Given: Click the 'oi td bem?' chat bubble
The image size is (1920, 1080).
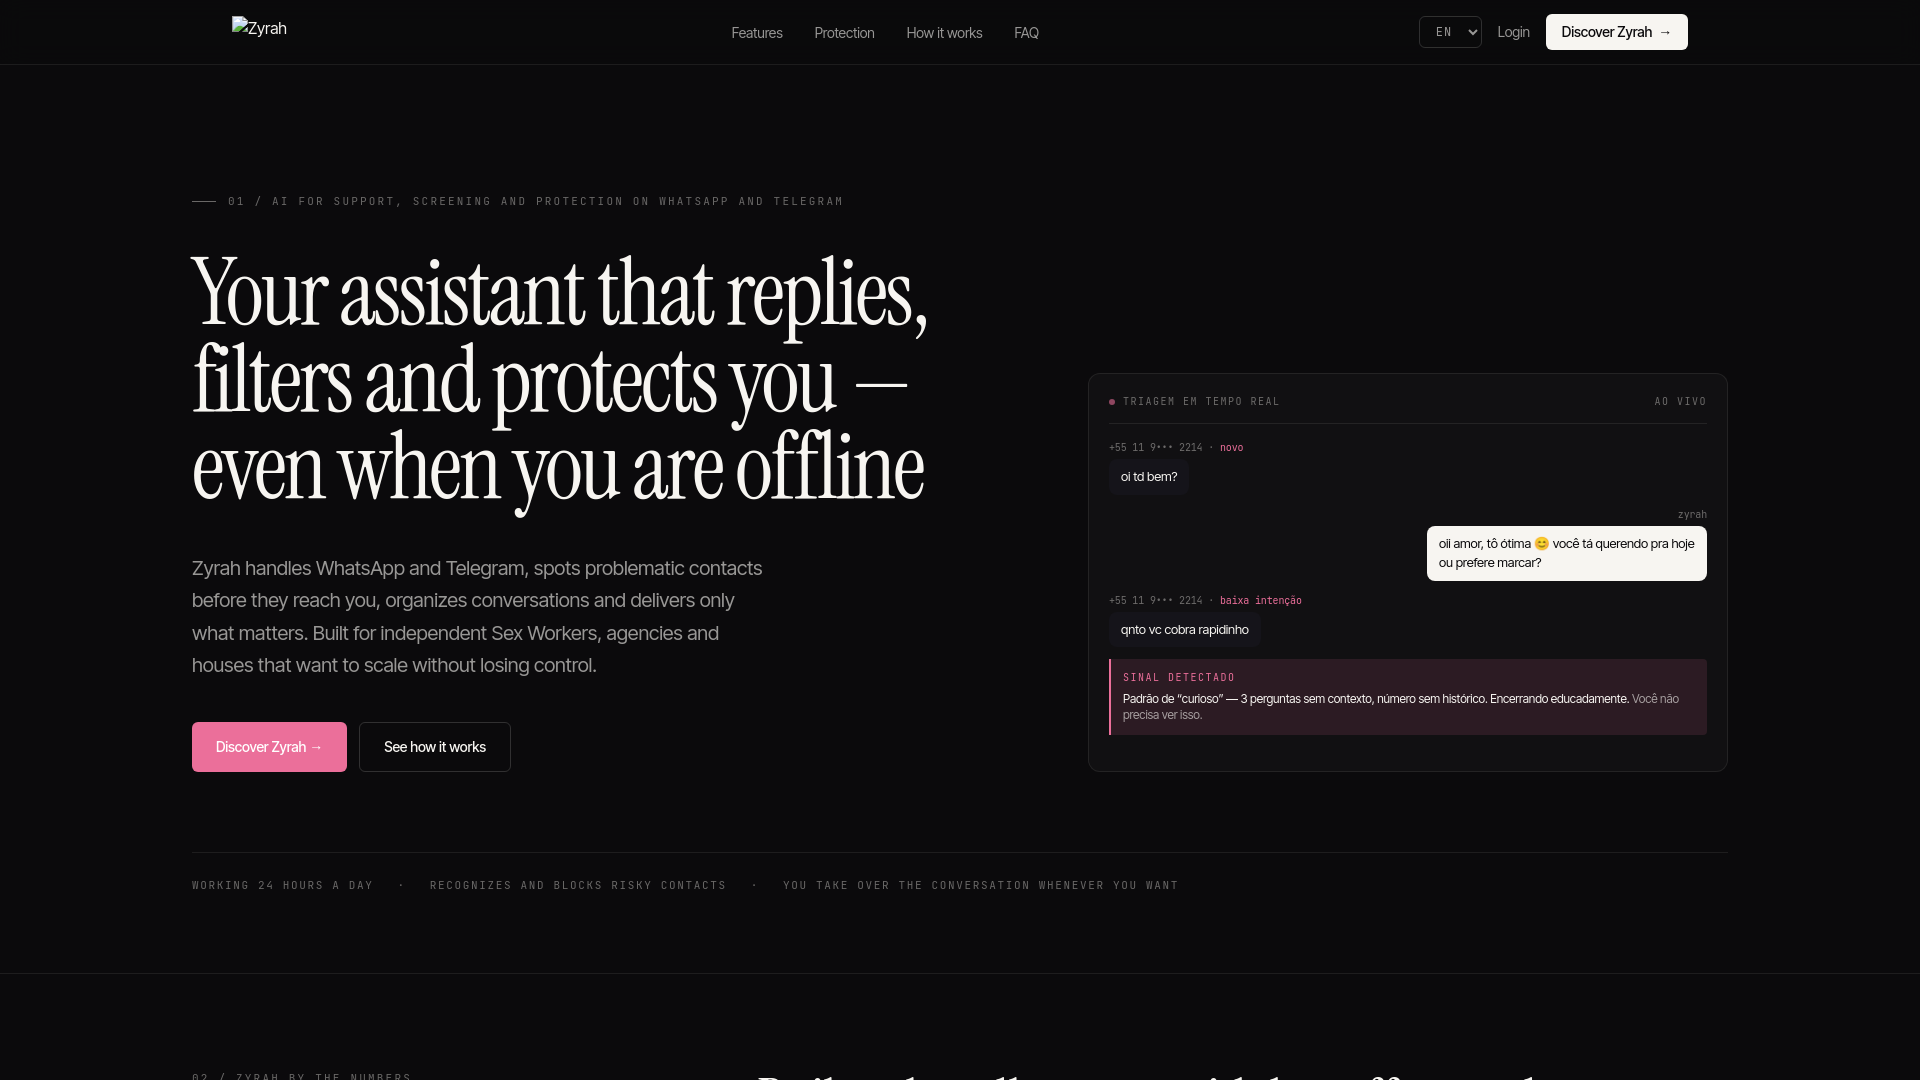Looking at the screenshot, I should coord(1149,477).
